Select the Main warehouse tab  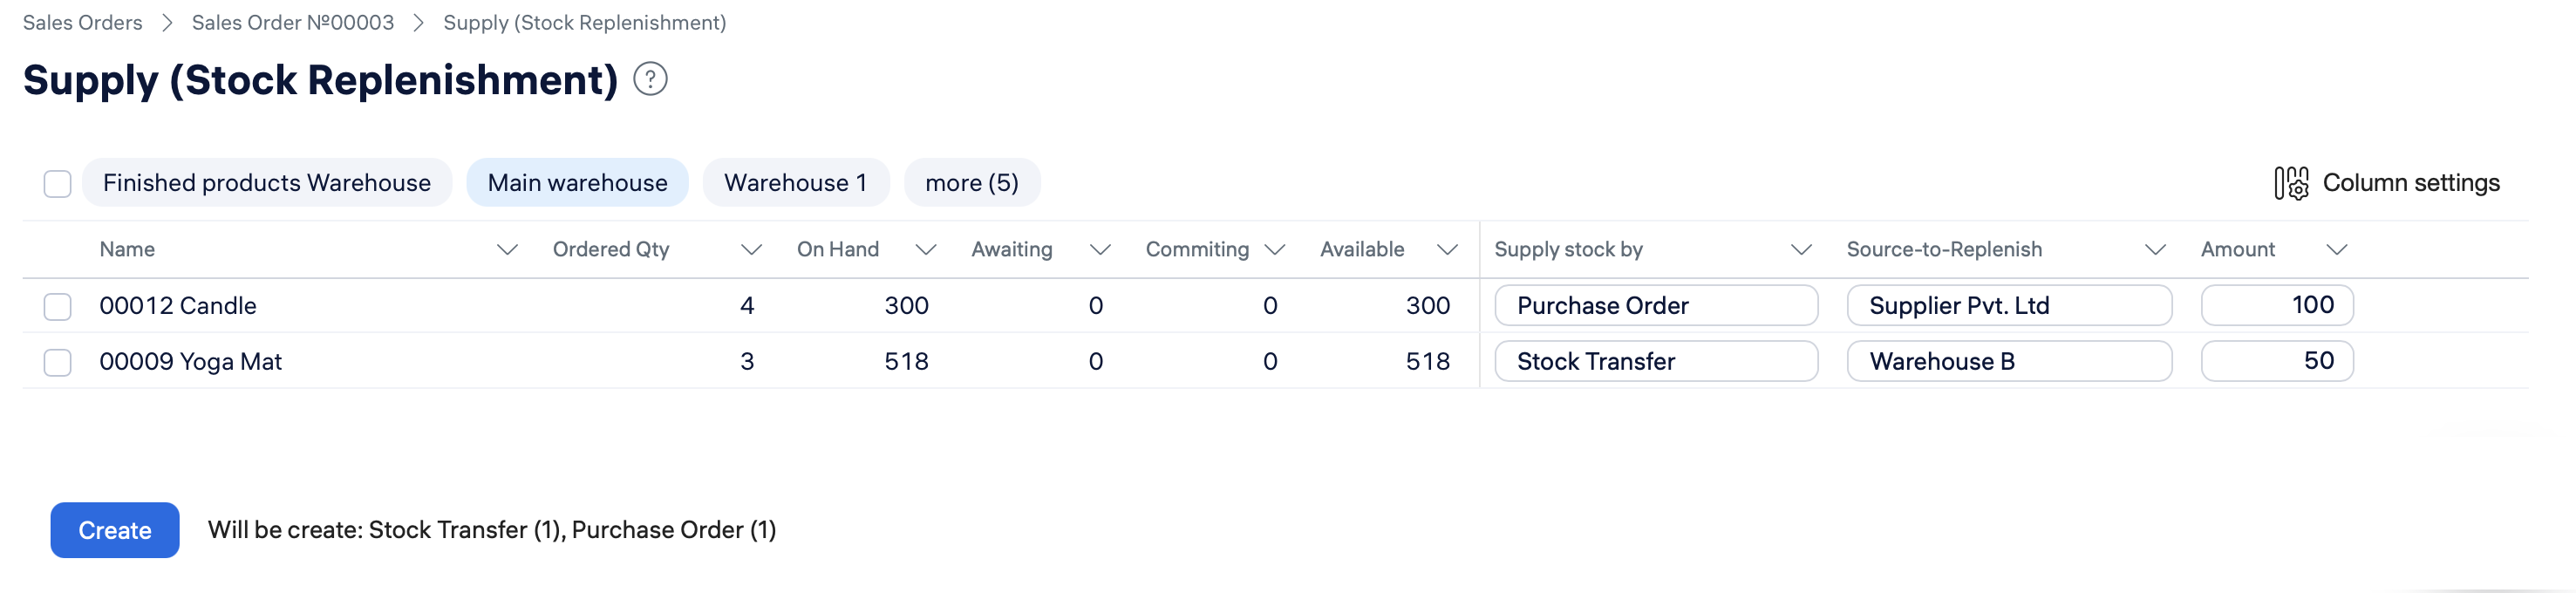pyautogui.click(x=577, y=183)
